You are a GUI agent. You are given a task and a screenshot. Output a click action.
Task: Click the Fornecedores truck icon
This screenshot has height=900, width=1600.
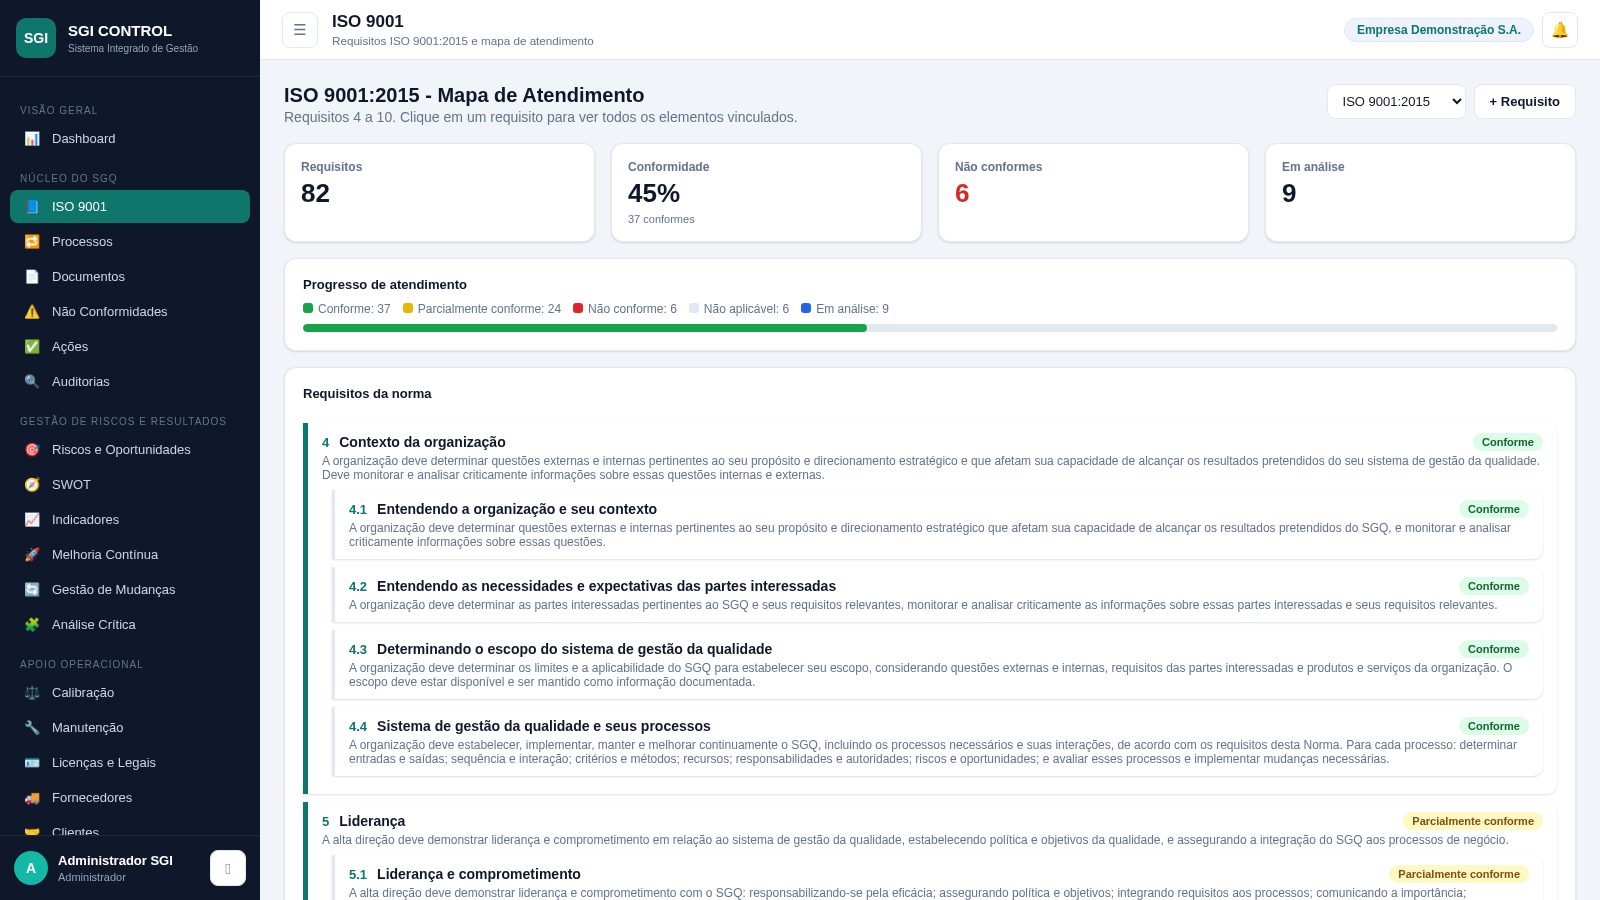(32, 798)
